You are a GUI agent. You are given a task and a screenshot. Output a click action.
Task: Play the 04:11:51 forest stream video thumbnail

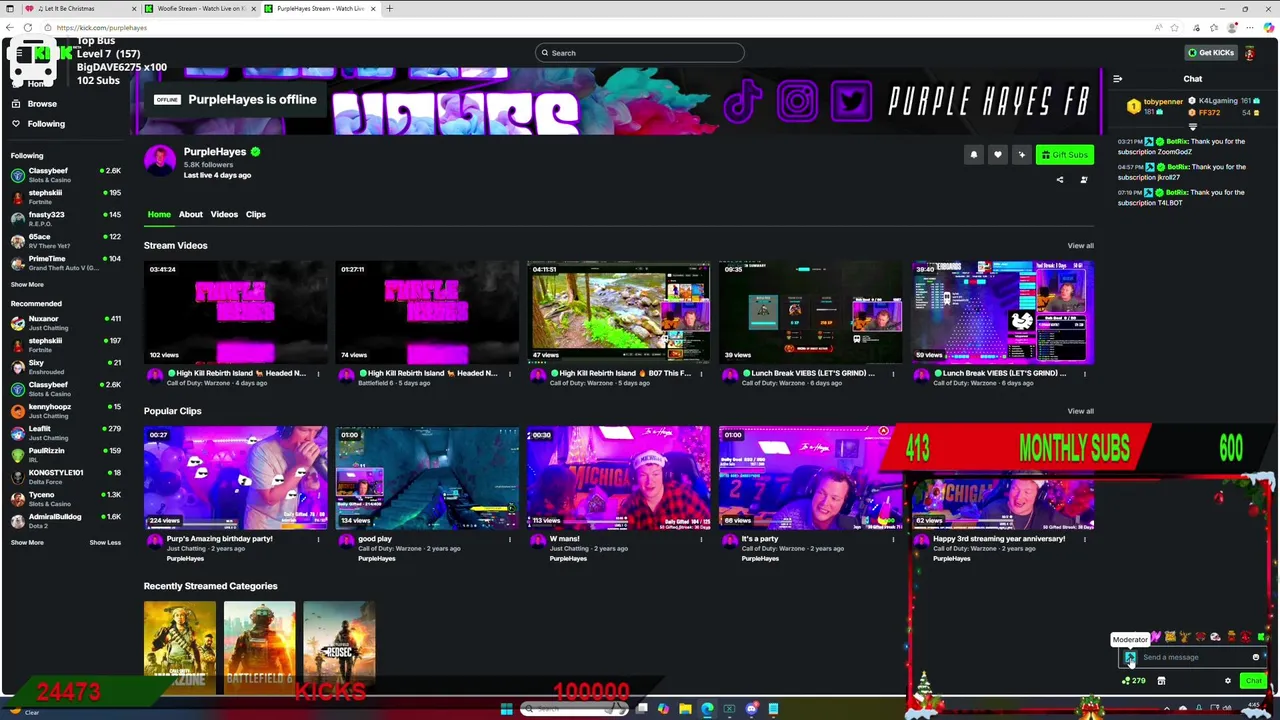pos(619,312)
